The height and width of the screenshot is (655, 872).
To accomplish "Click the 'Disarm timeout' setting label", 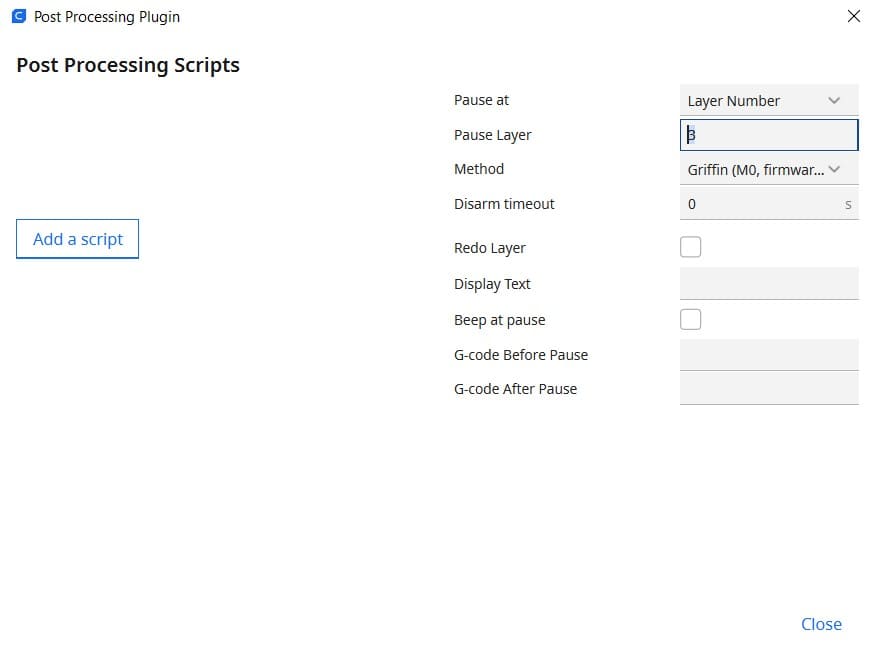I will [x=504, y=204].
